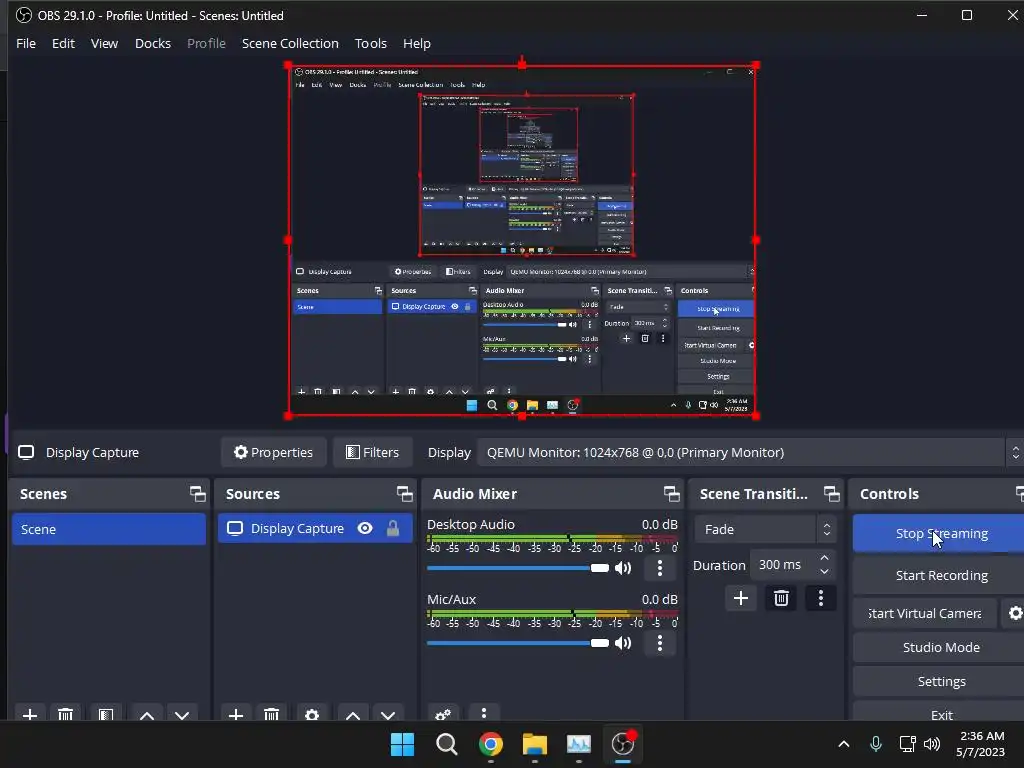The width and height of the screenshot is (1024, 768).
Task: Toggle the lock on Display Capture
Action: [x=392, y=528]
